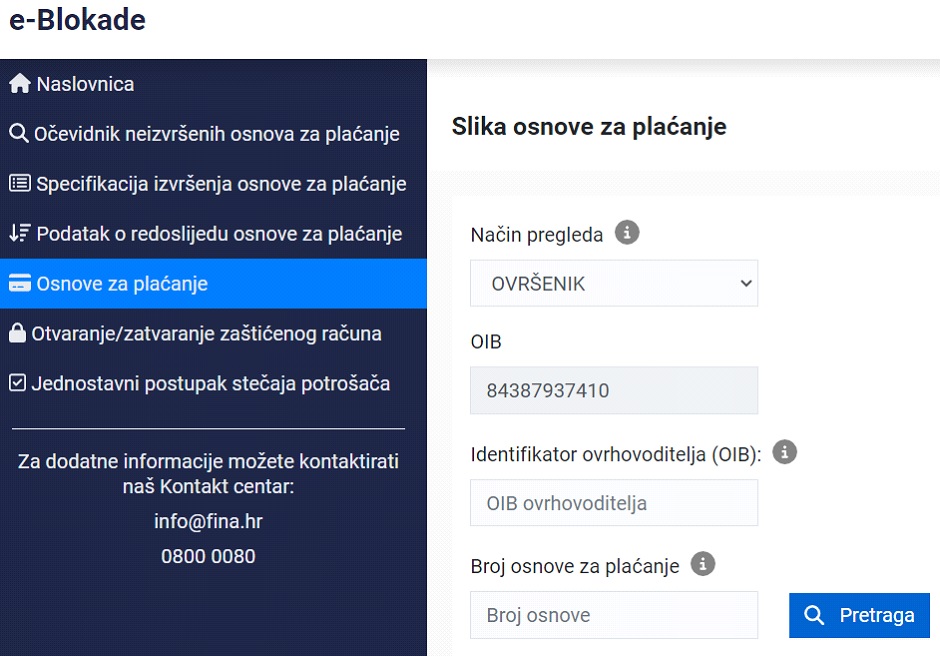
Task: Click the list icon beside Specifikacija izvršenja
Action: 19,184
